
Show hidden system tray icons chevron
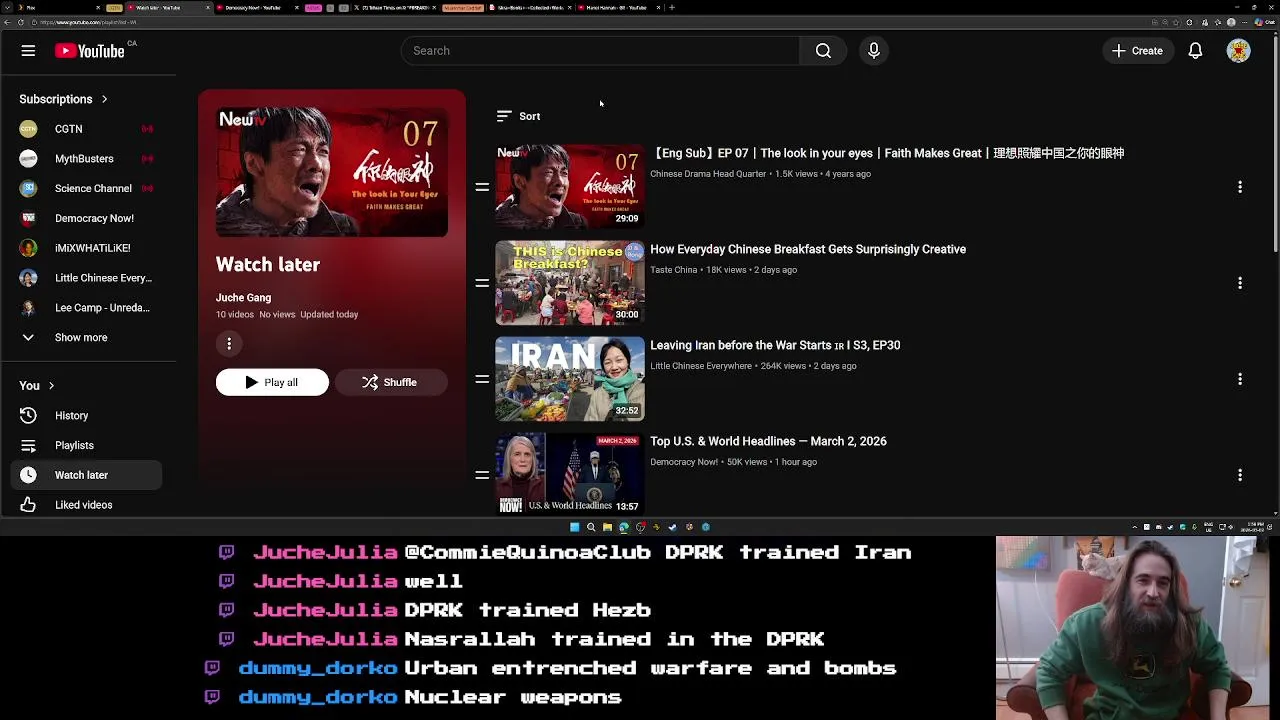(x=1135, y=527)
